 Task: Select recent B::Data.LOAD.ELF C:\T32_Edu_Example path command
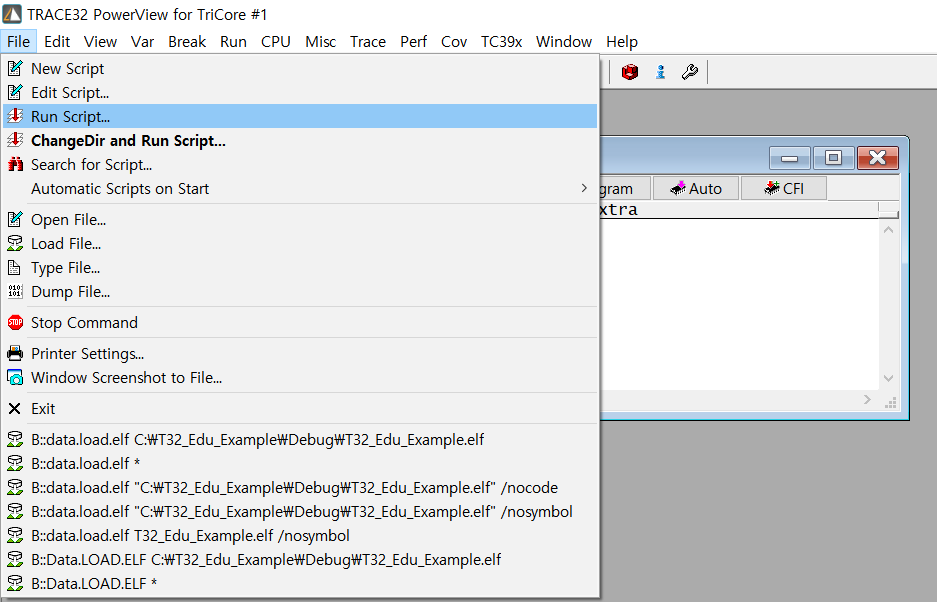pyautogui.click(x=299, y=559)
